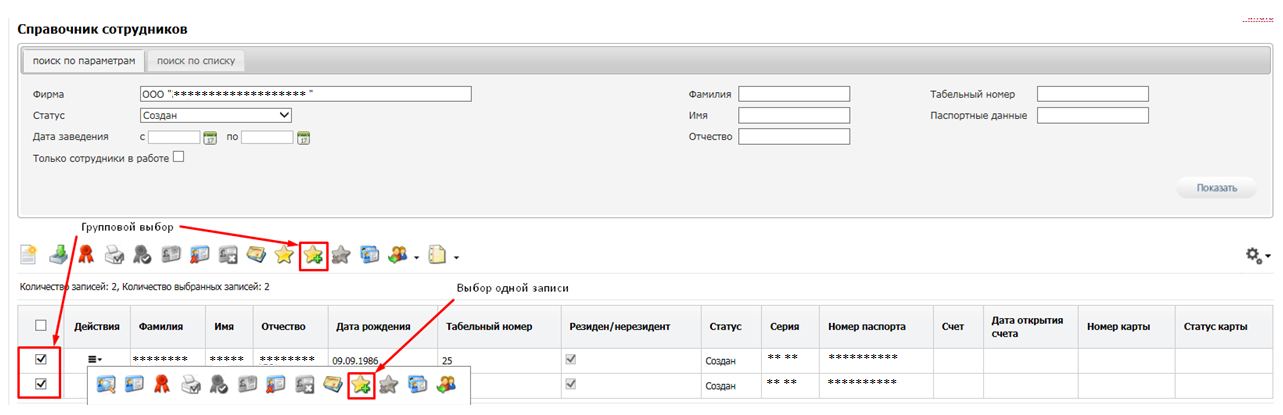Image resolution: width=1283 pixels, height=415 pixels.
Task: Open the calendar picker for the start date
Action: (x=210, y=138)
